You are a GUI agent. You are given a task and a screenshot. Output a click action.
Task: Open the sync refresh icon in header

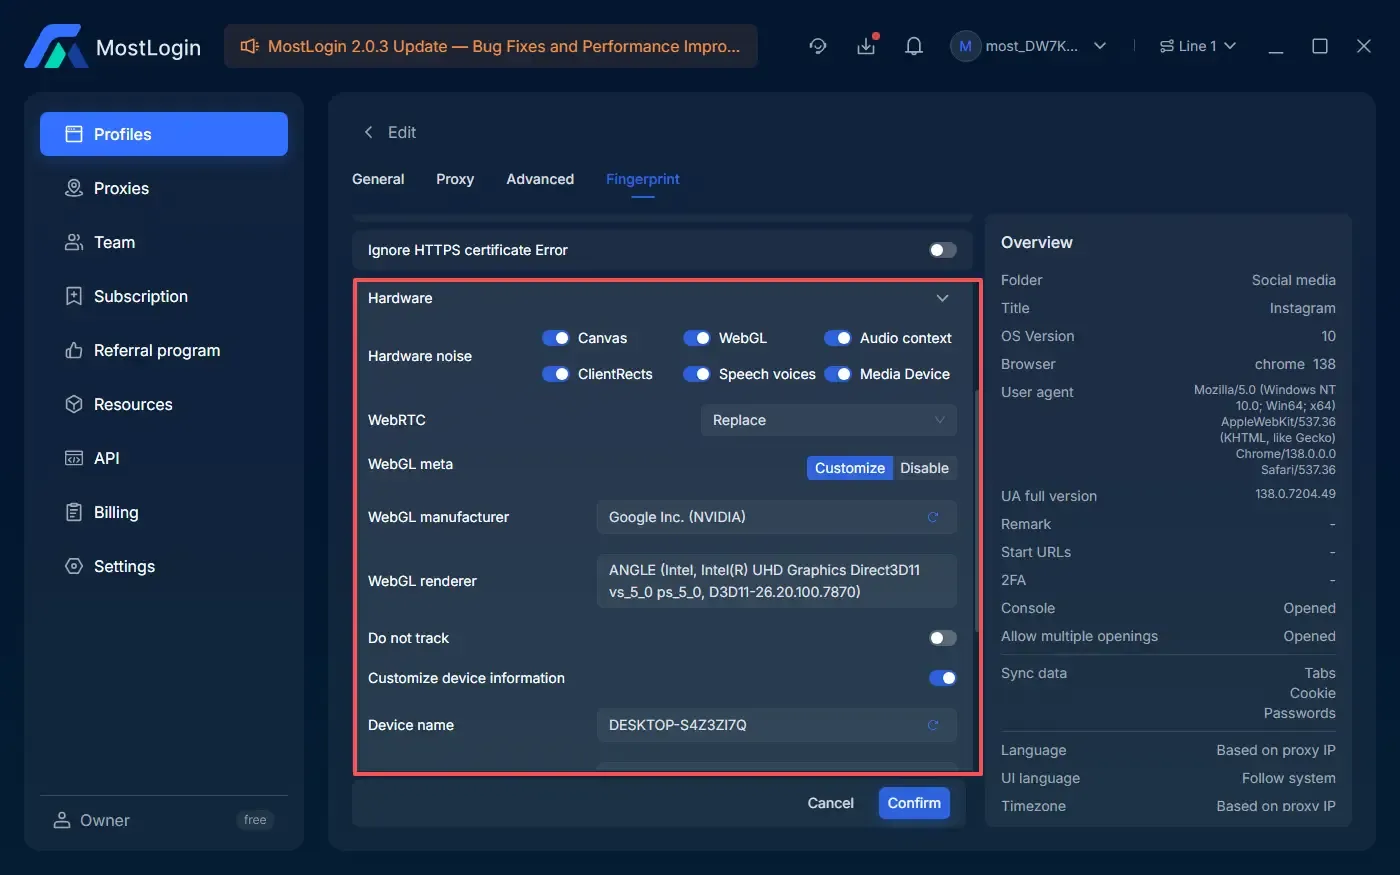(x=818, y=46)
